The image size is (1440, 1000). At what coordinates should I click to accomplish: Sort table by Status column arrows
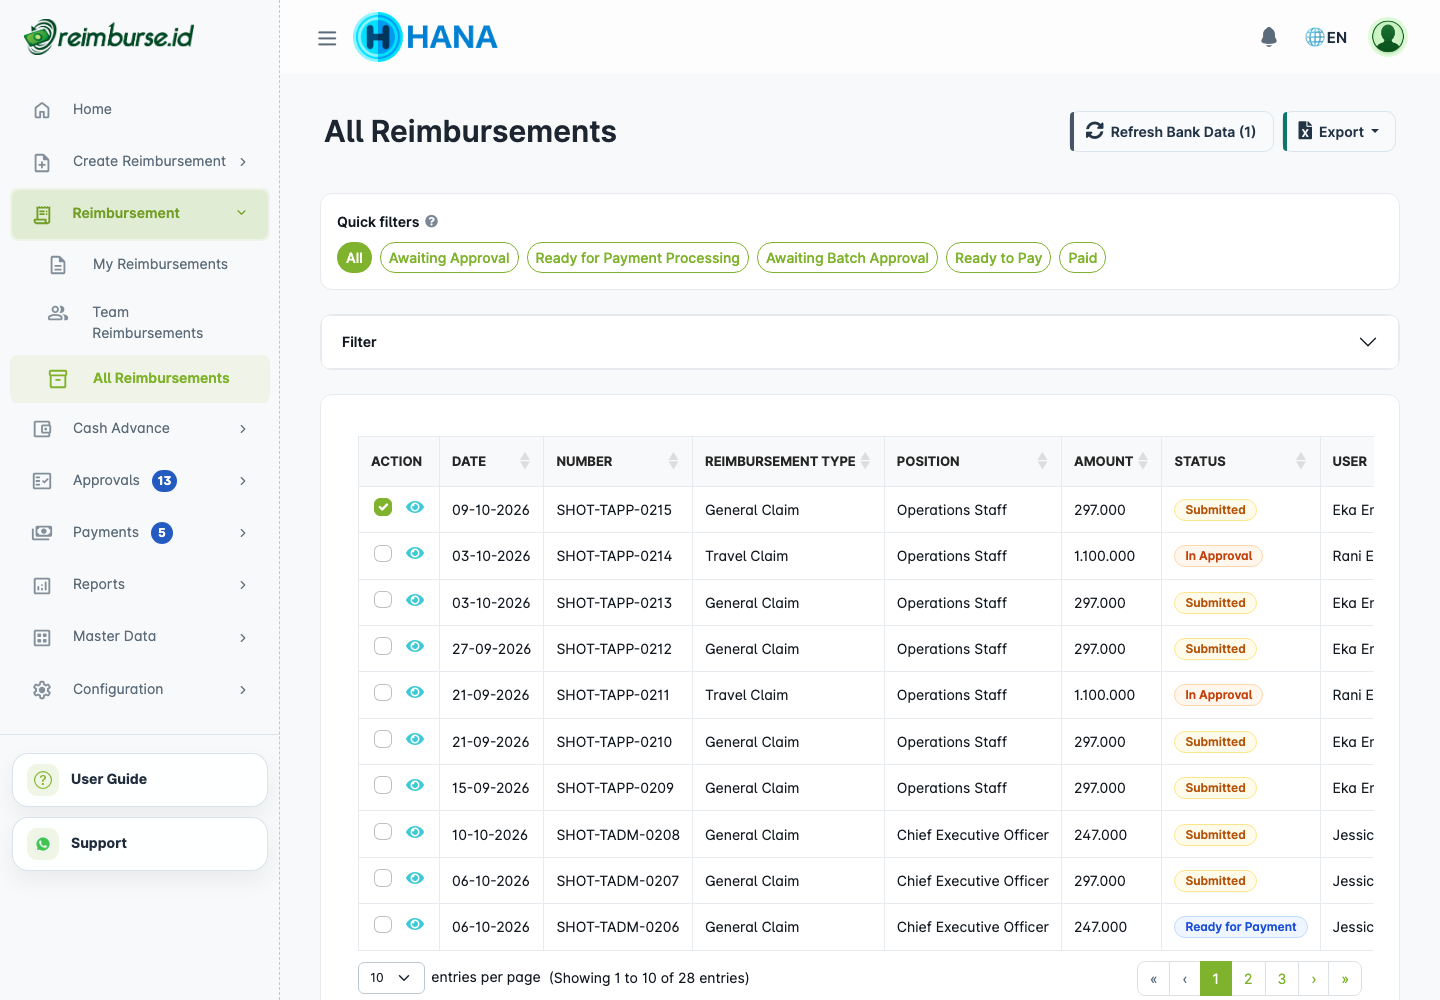pos(1301,461)
